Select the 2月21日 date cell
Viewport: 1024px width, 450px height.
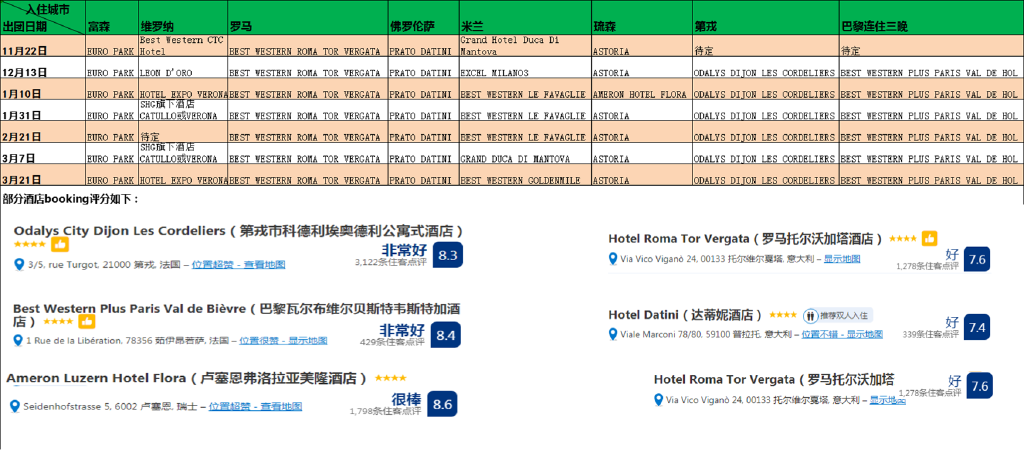coord(43,133)
